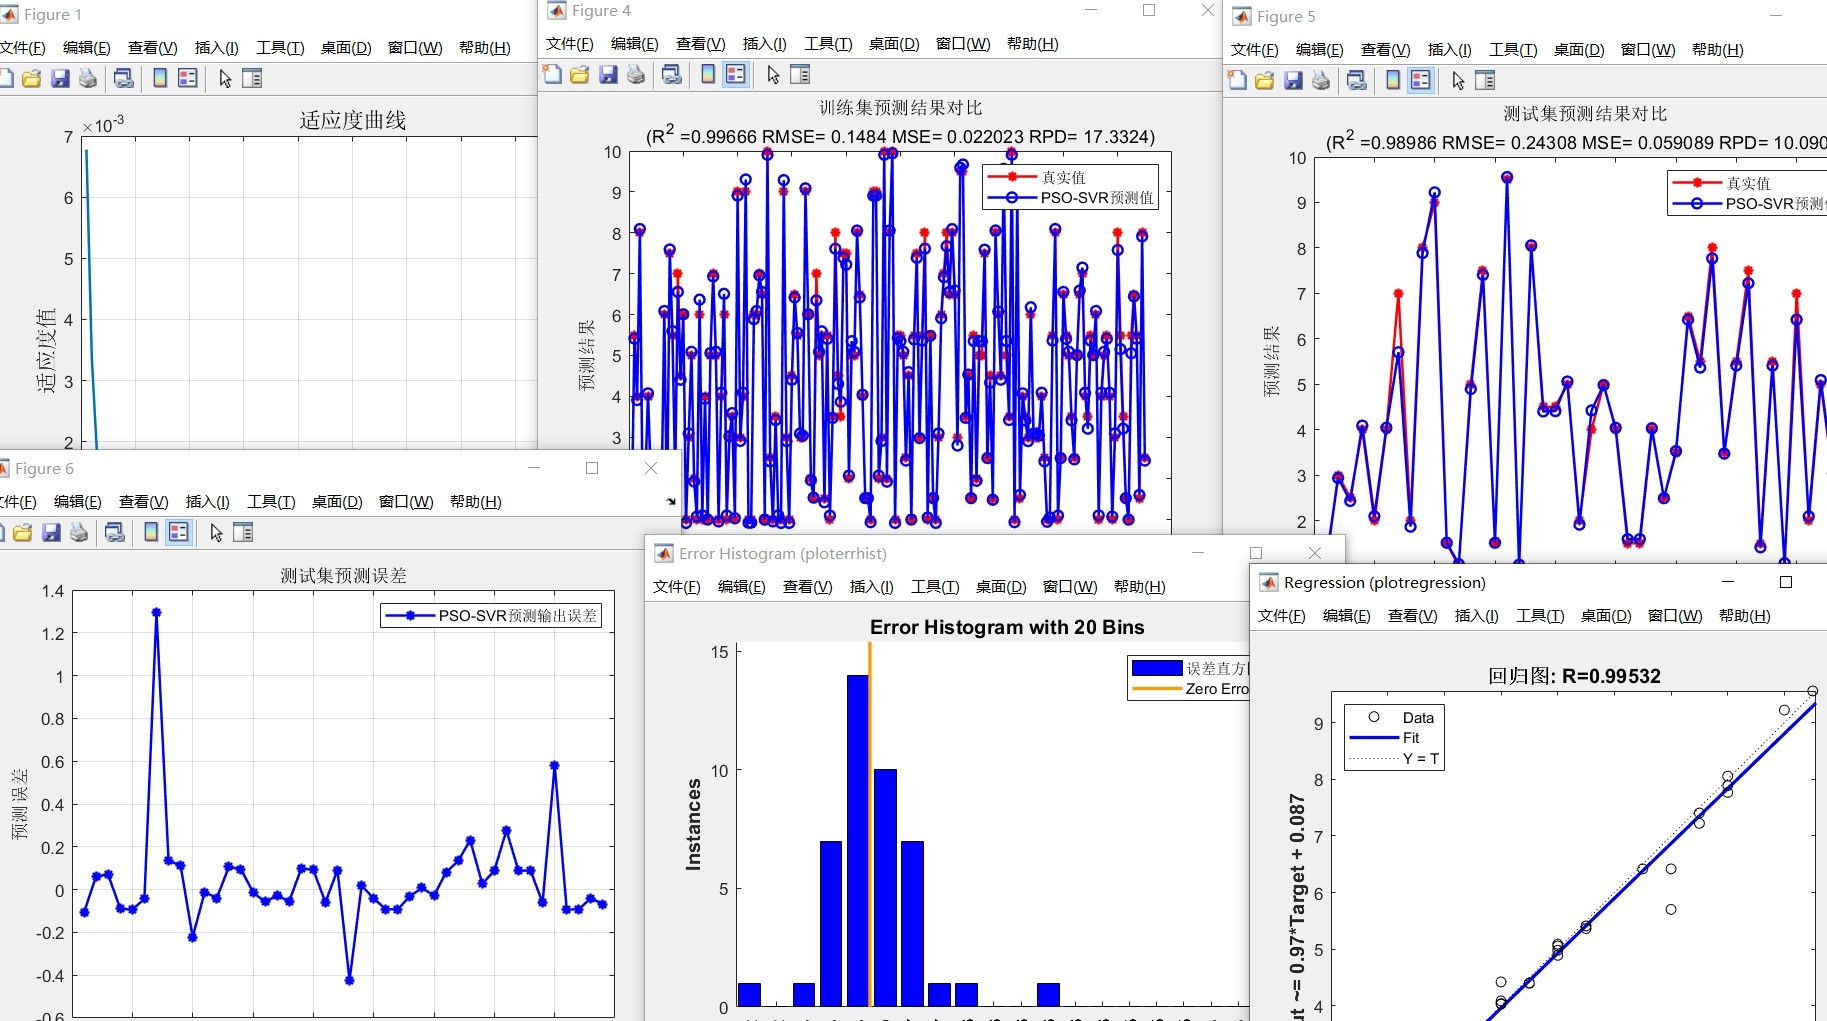
Task: Click 真实值 legend entry in Figure 5
Action: (1748, 183)
